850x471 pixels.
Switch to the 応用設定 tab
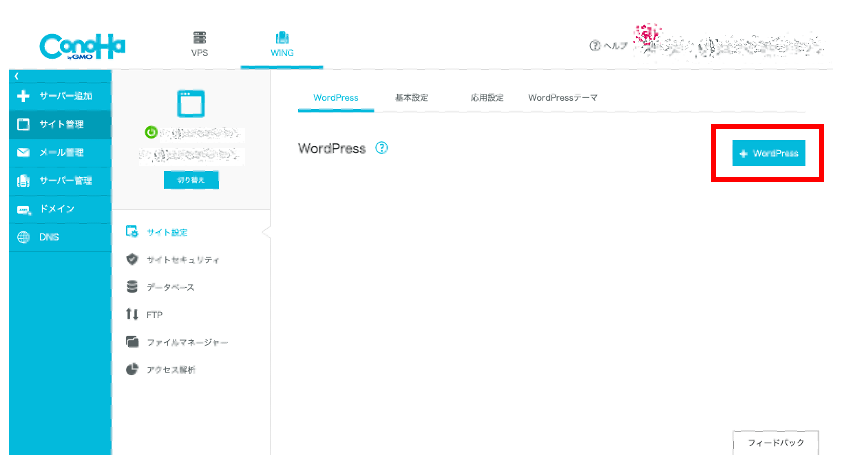[x=487, y=98]
